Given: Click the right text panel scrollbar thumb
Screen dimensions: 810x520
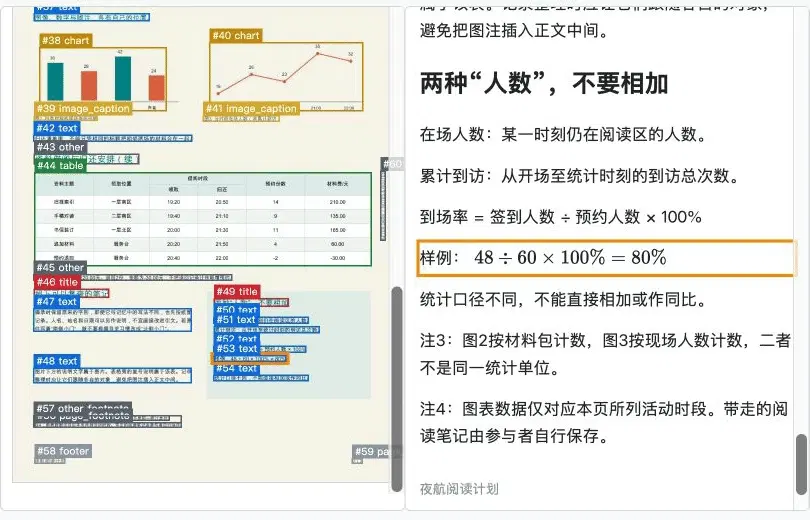Looking at the screenshot, I should [801, 464].
